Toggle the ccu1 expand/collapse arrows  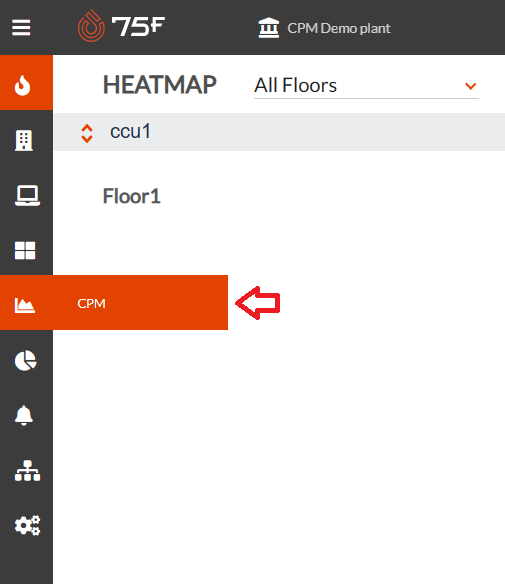click(87, 133)
